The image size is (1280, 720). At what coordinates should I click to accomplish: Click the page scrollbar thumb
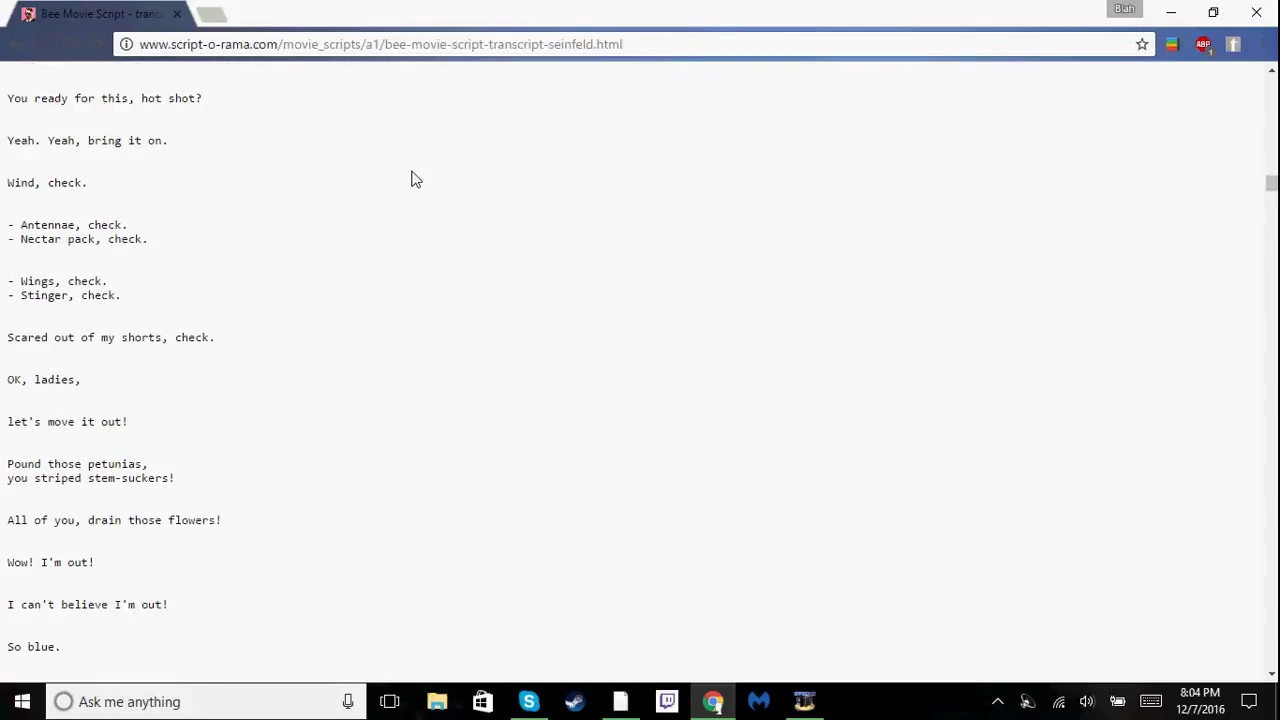click(x=1271, y=183)
